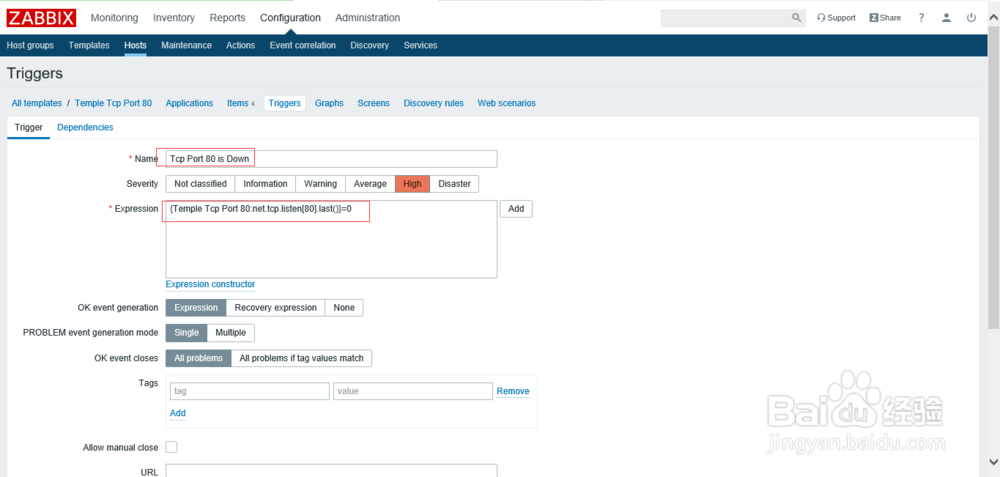
Task: Select All problems for OK event closes
Action: tap(198, 358)
